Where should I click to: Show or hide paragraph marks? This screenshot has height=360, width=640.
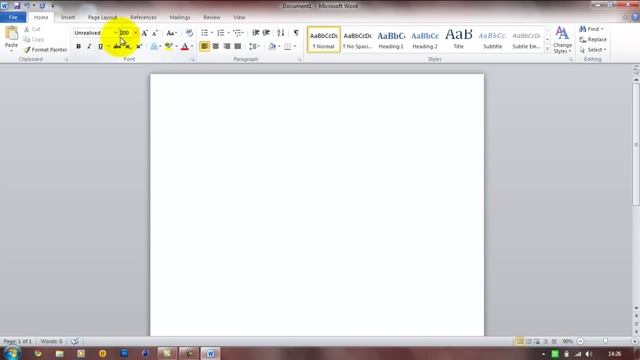296,33
